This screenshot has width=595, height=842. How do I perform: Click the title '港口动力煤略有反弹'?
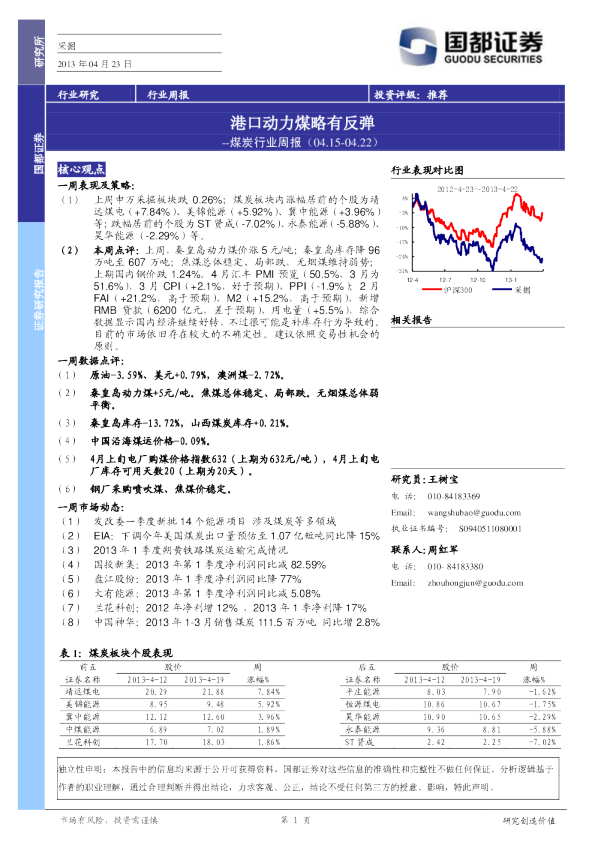[302, 123]
